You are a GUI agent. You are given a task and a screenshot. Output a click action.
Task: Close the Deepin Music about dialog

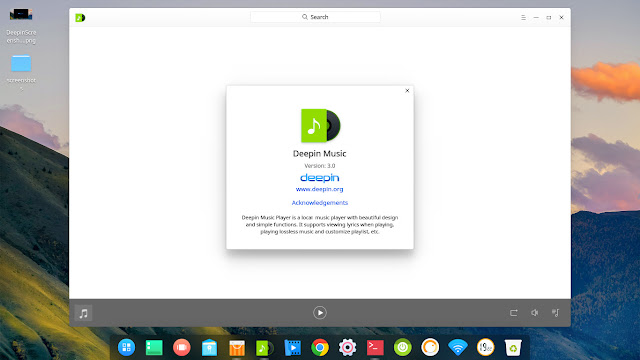(x=407, y=91)
